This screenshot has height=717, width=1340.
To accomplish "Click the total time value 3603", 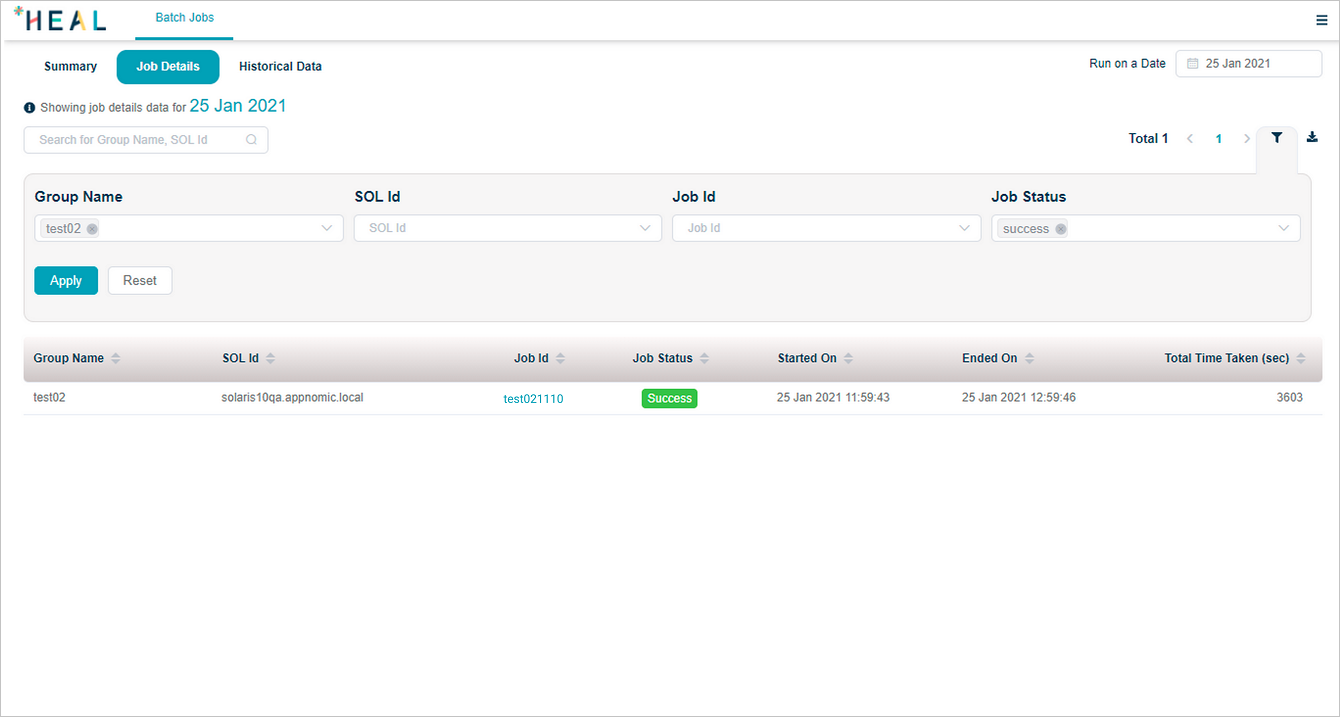I will [1290, 398].
